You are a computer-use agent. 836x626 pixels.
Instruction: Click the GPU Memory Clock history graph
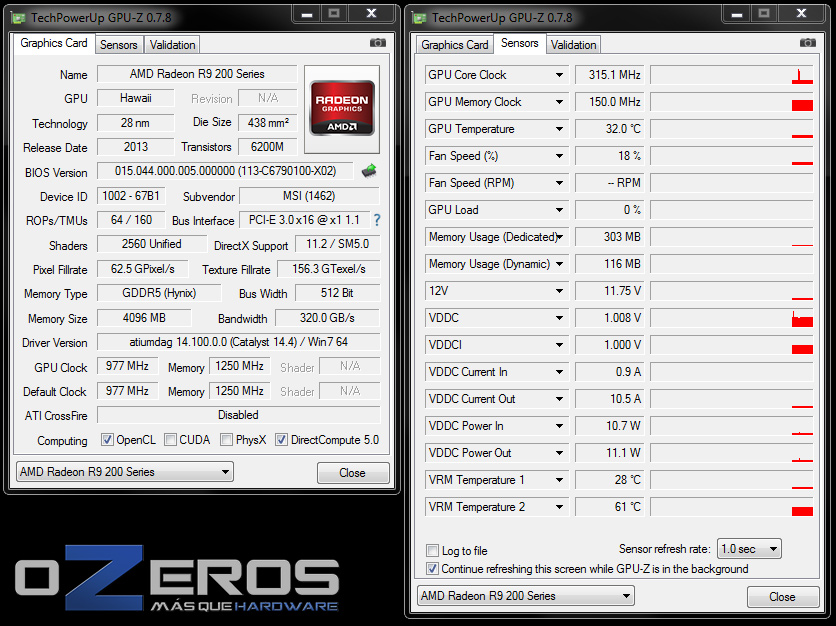pyautogui.click(x=732, y=102)
